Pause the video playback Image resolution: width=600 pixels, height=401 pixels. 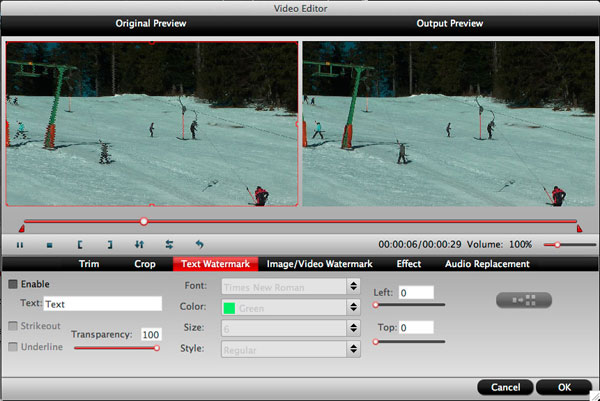point(19,244)
